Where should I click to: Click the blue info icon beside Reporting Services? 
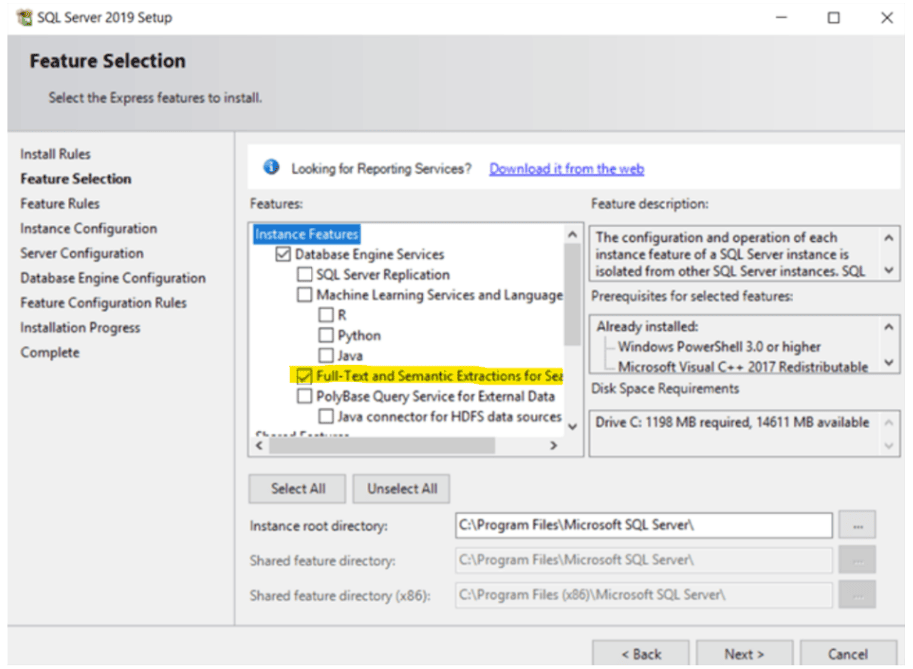click(x=271, y=167)
